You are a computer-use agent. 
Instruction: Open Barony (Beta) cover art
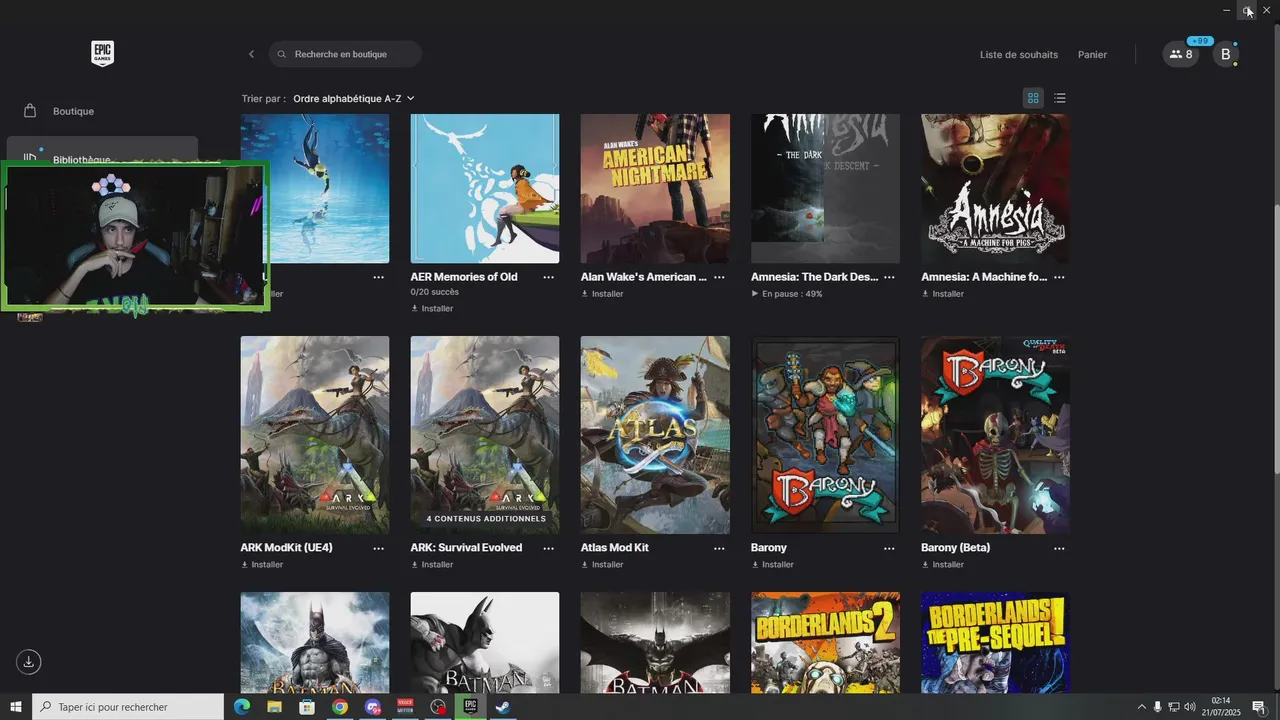click(995, 435)
